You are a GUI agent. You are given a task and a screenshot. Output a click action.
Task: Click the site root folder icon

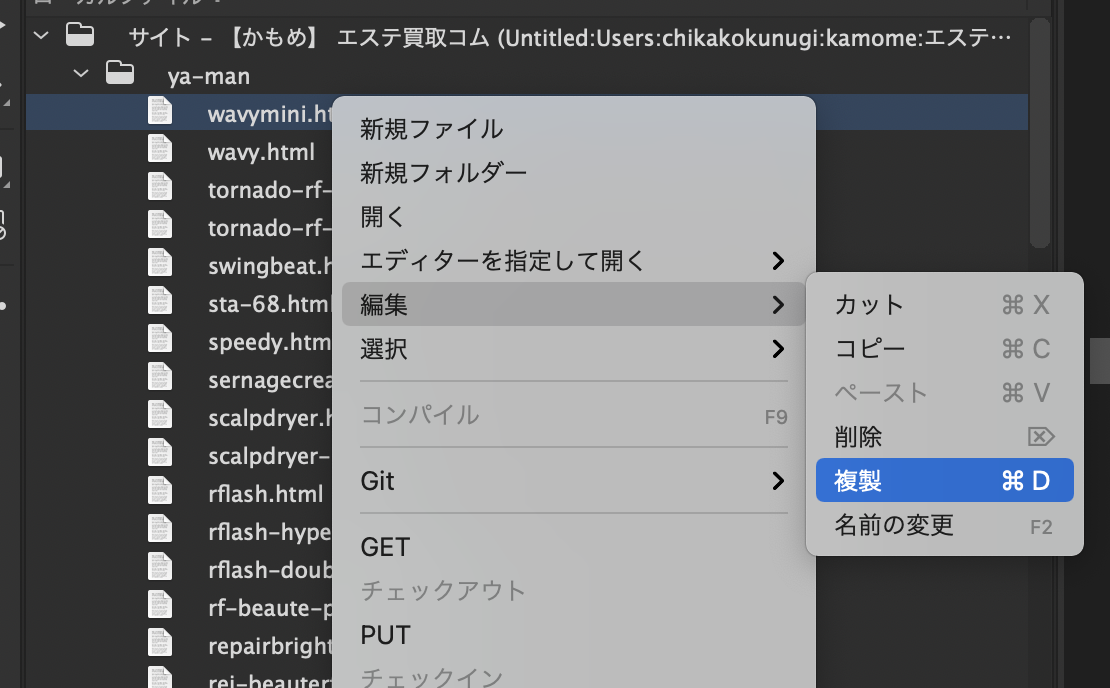click(79, 37)
